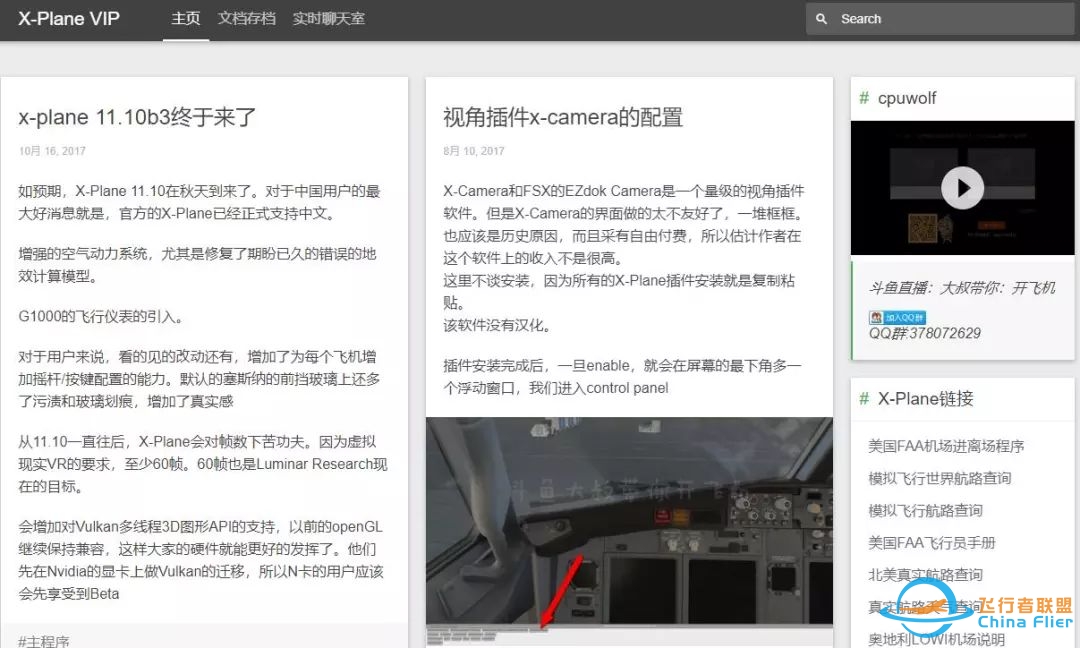Open the #主程序 tag
Viewport: 1080px width, 648px height.
pyautogui.click(x=43, y=641)
